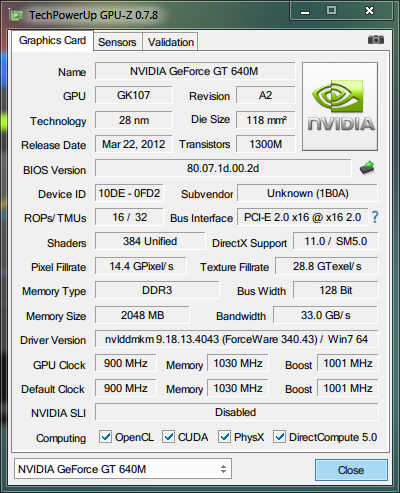Click the GPU Clock field 900 MHz
Screen dimensions: 400x493
point(126,363)
